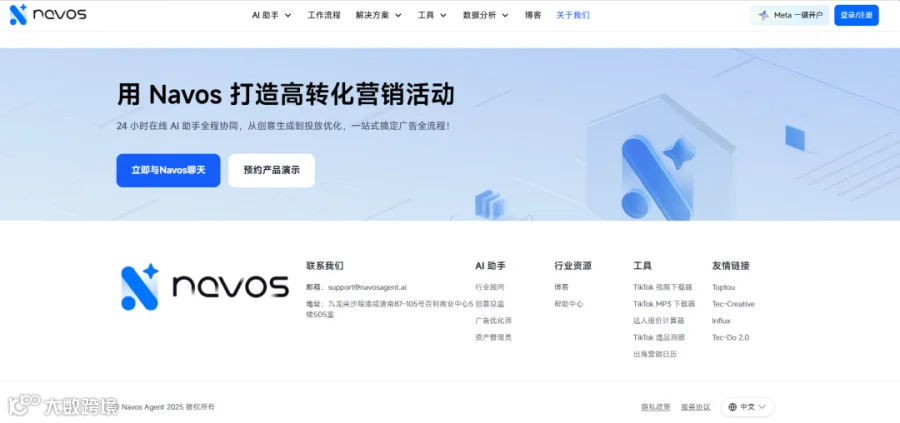Open the 行业顾问 footer link
Screen dimensions: 900x423
click(490, 287)
